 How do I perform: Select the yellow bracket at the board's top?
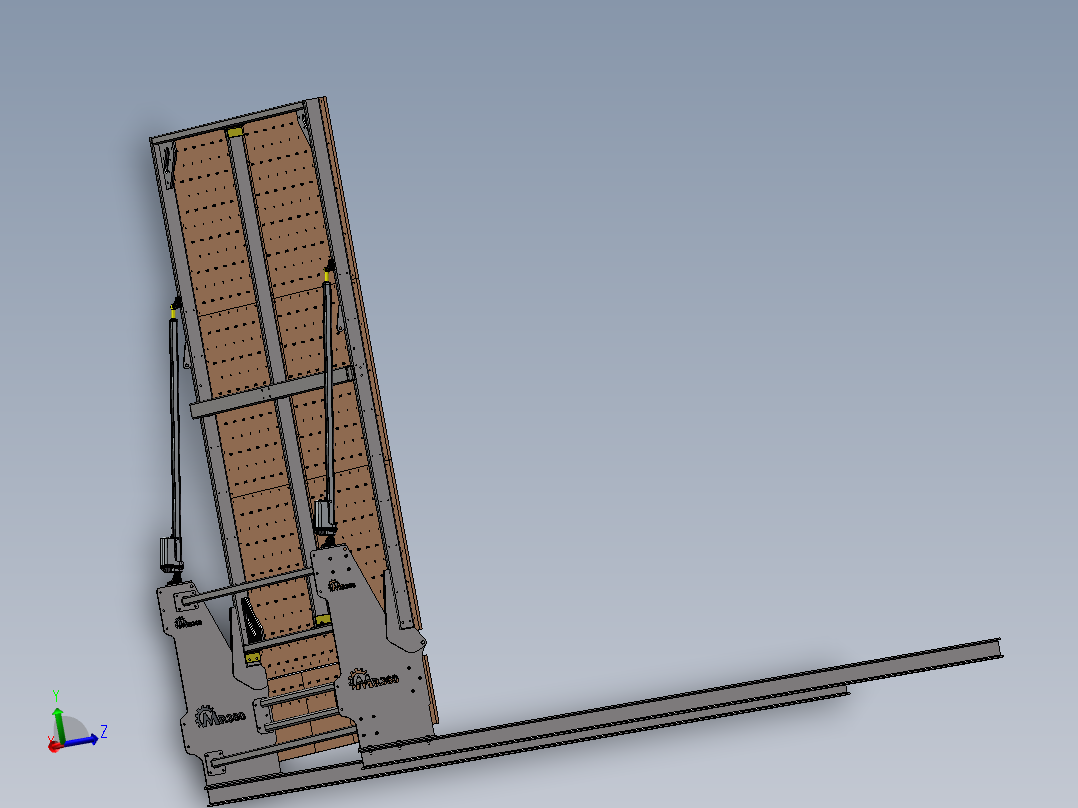click(x=235, y=132)
